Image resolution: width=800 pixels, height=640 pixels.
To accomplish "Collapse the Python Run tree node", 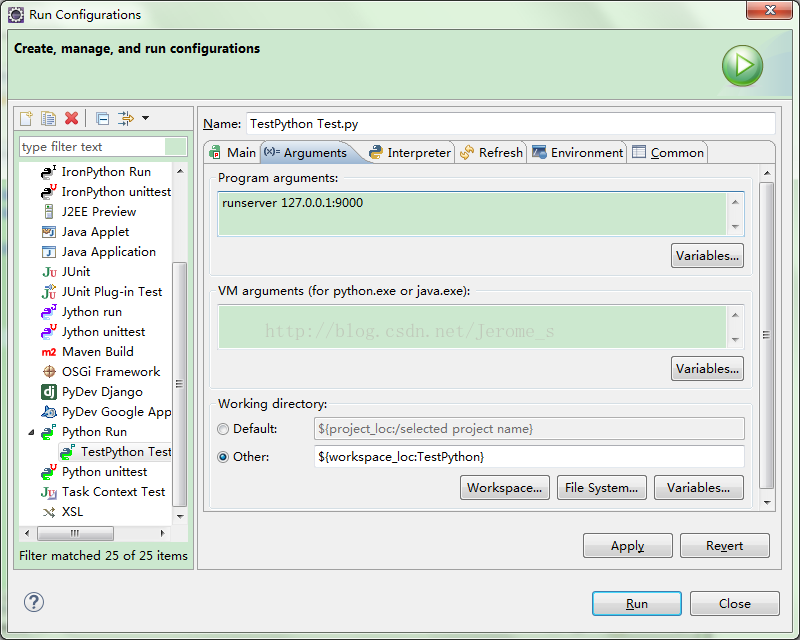I will tap(31, 432).
